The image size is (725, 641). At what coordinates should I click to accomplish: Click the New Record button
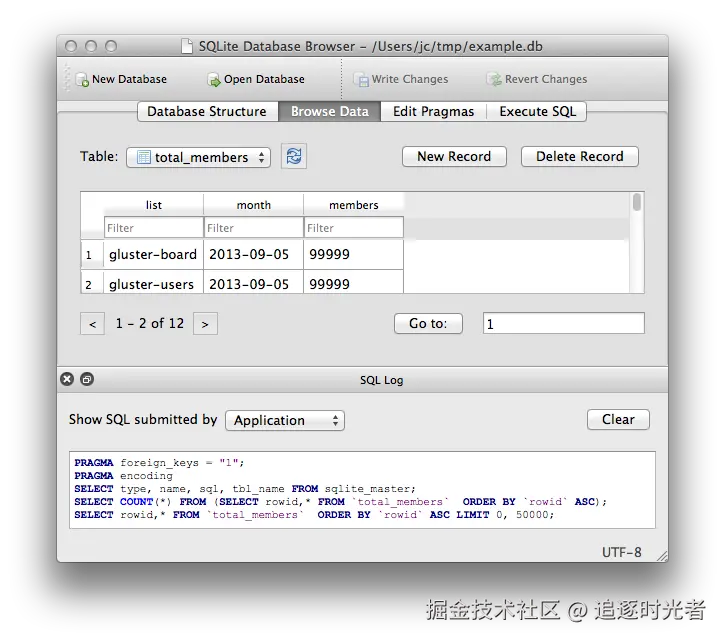(x=454, y=156)
